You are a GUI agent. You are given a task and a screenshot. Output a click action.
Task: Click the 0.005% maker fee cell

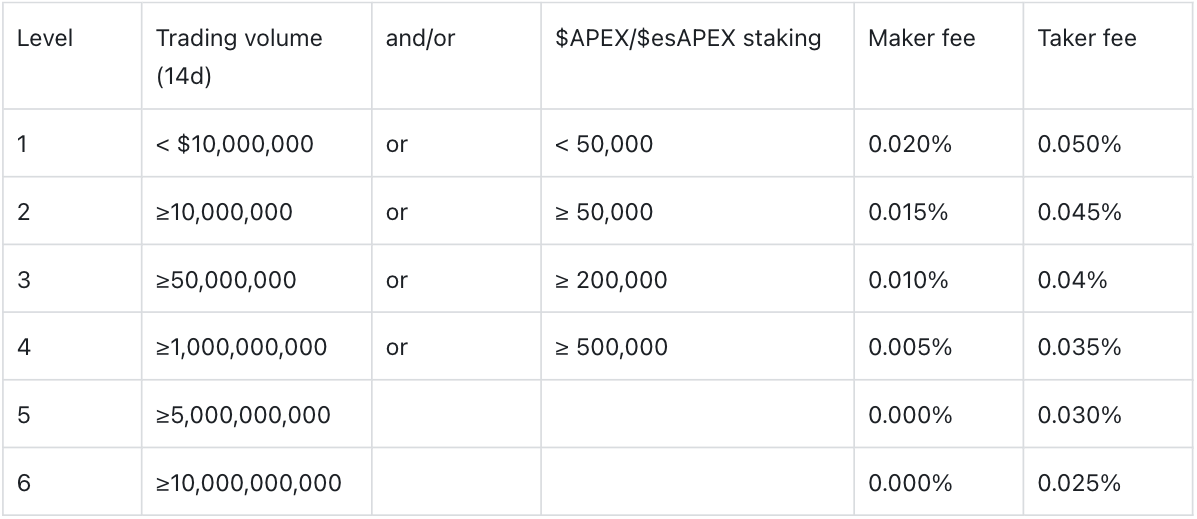(x=910, y=347)
